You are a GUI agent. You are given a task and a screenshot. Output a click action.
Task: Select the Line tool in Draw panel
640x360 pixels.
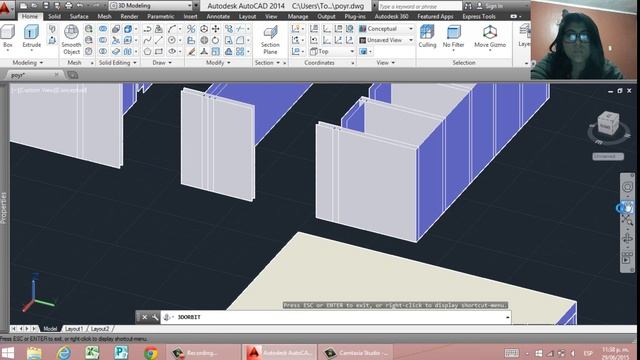(159, 40)
